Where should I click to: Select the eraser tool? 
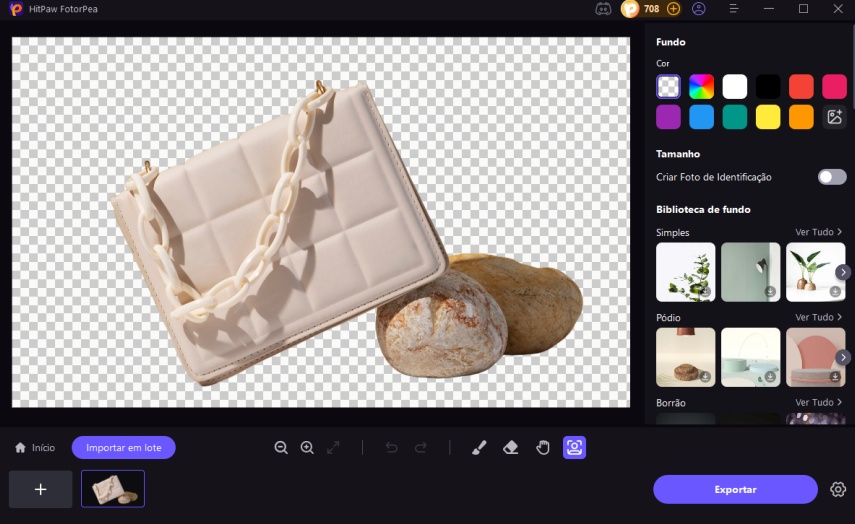pyautogui.click(x=510, y=448)
